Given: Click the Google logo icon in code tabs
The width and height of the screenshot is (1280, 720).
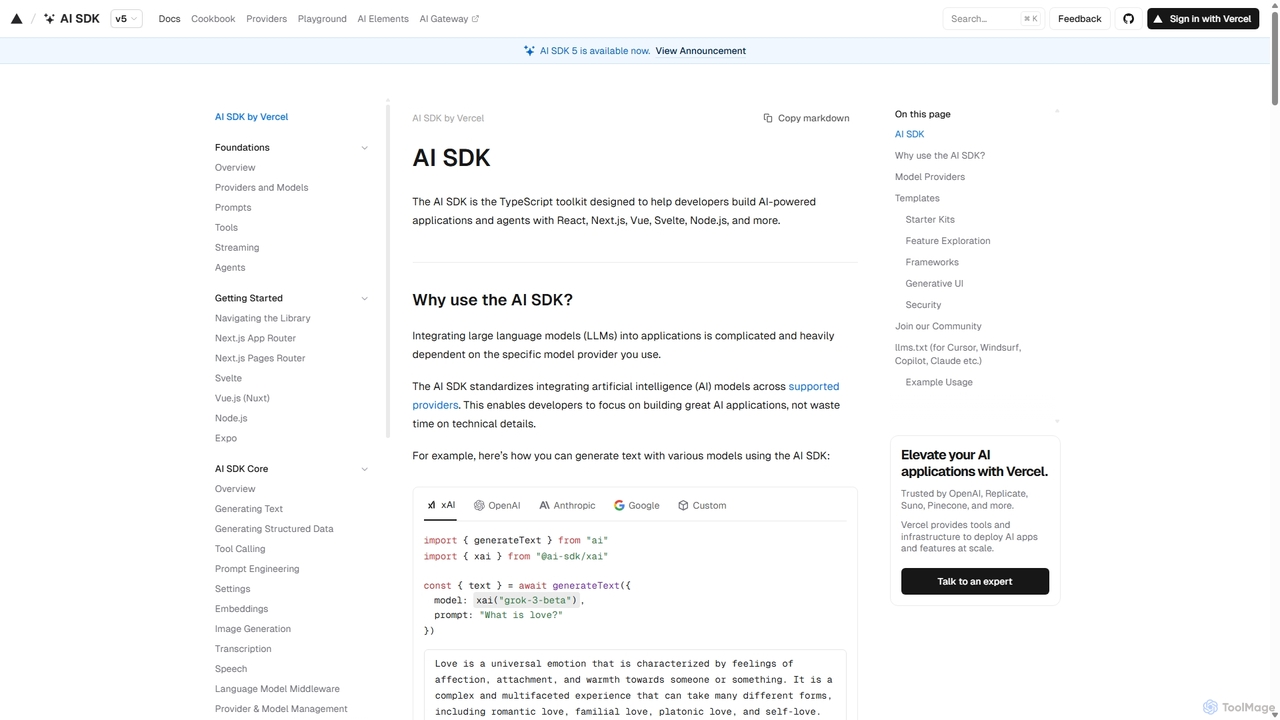Looking at the screenshot, I should coord(619,506).
